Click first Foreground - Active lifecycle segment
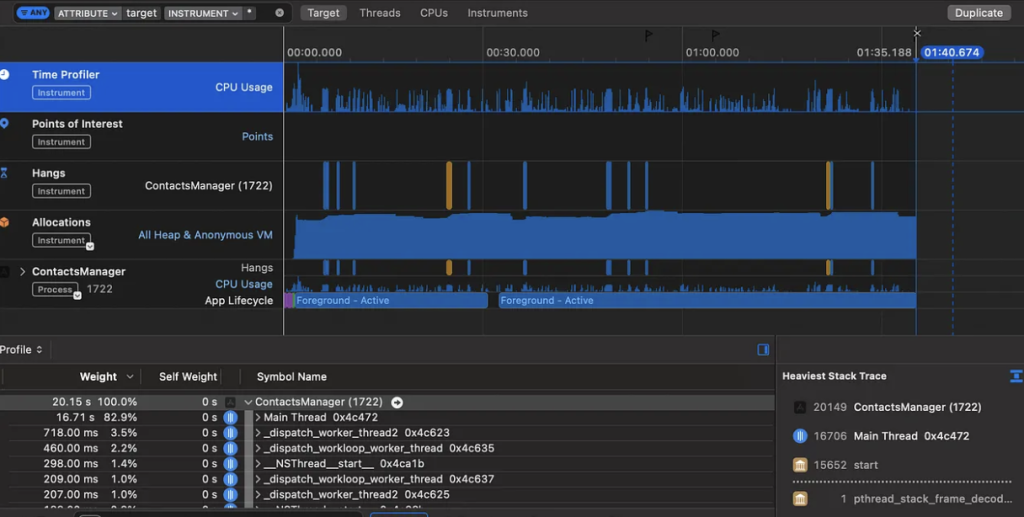Image resolution: width=1024 pixels, height=517 pixels. tap(391, 300)
